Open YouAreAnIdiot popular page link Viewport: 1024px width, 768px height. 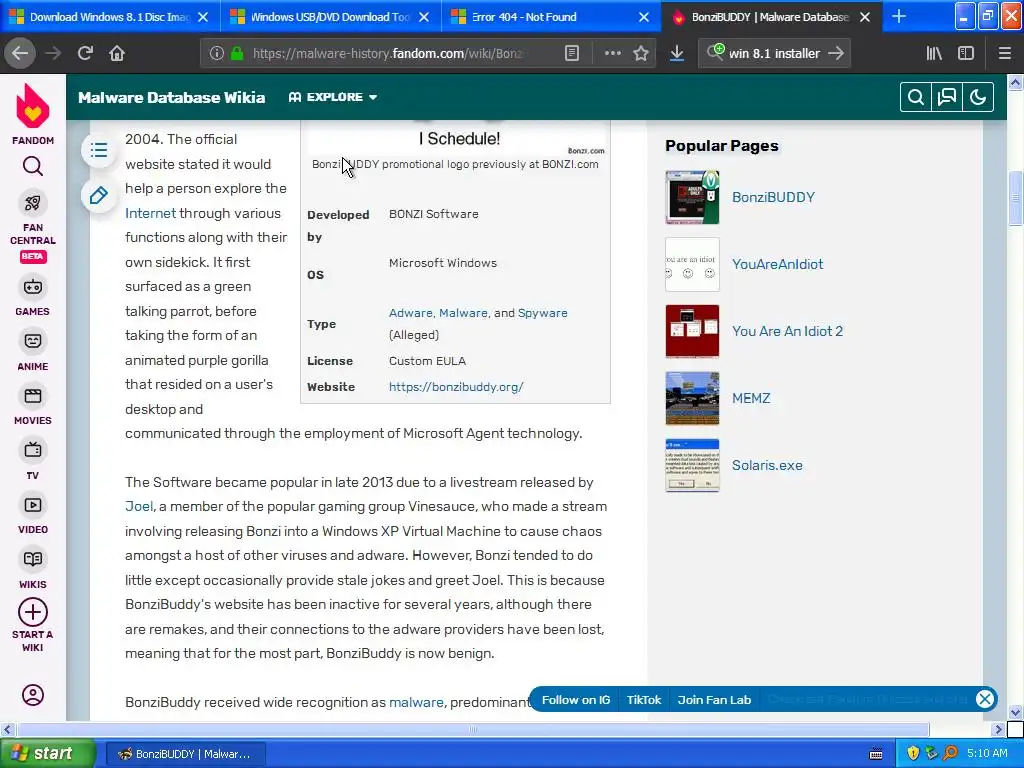pos(777,264)
